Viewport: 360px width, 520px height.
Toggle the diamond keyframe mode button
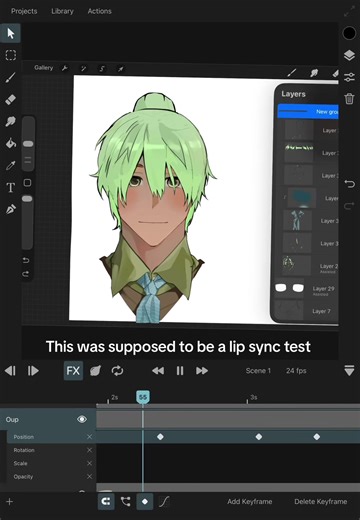coord(145,502)
